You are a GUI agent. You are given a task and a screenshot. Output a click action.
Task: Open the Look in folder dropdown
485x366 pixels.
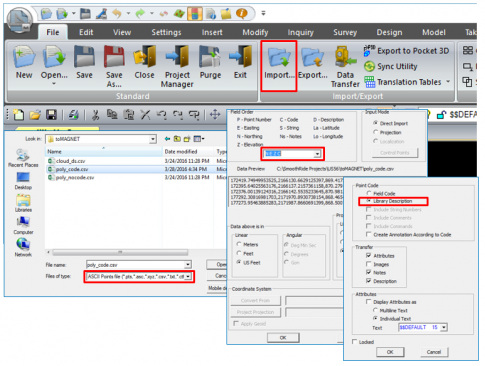(x=153, y=139)
